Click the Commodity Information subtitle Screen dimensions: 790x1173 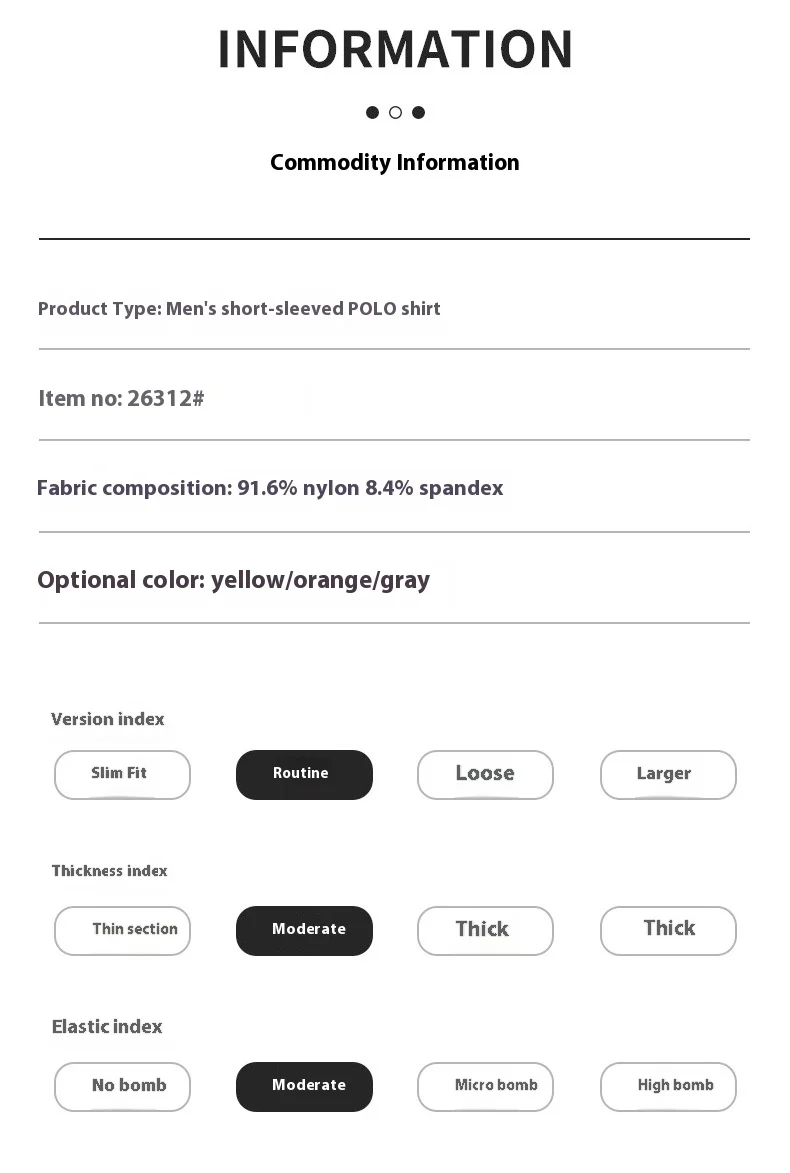[x=395, y=162]
